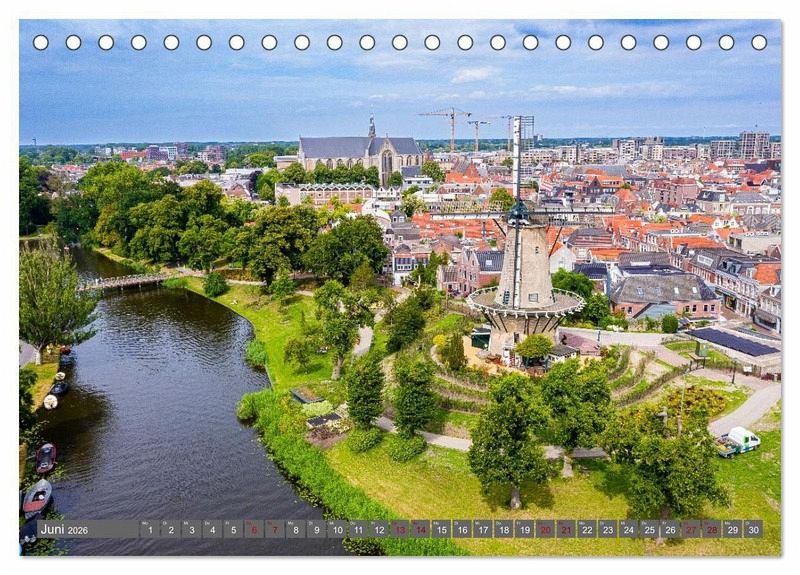Click the large church with grey roof
The image size is (800, 575).
click(358, 152)
